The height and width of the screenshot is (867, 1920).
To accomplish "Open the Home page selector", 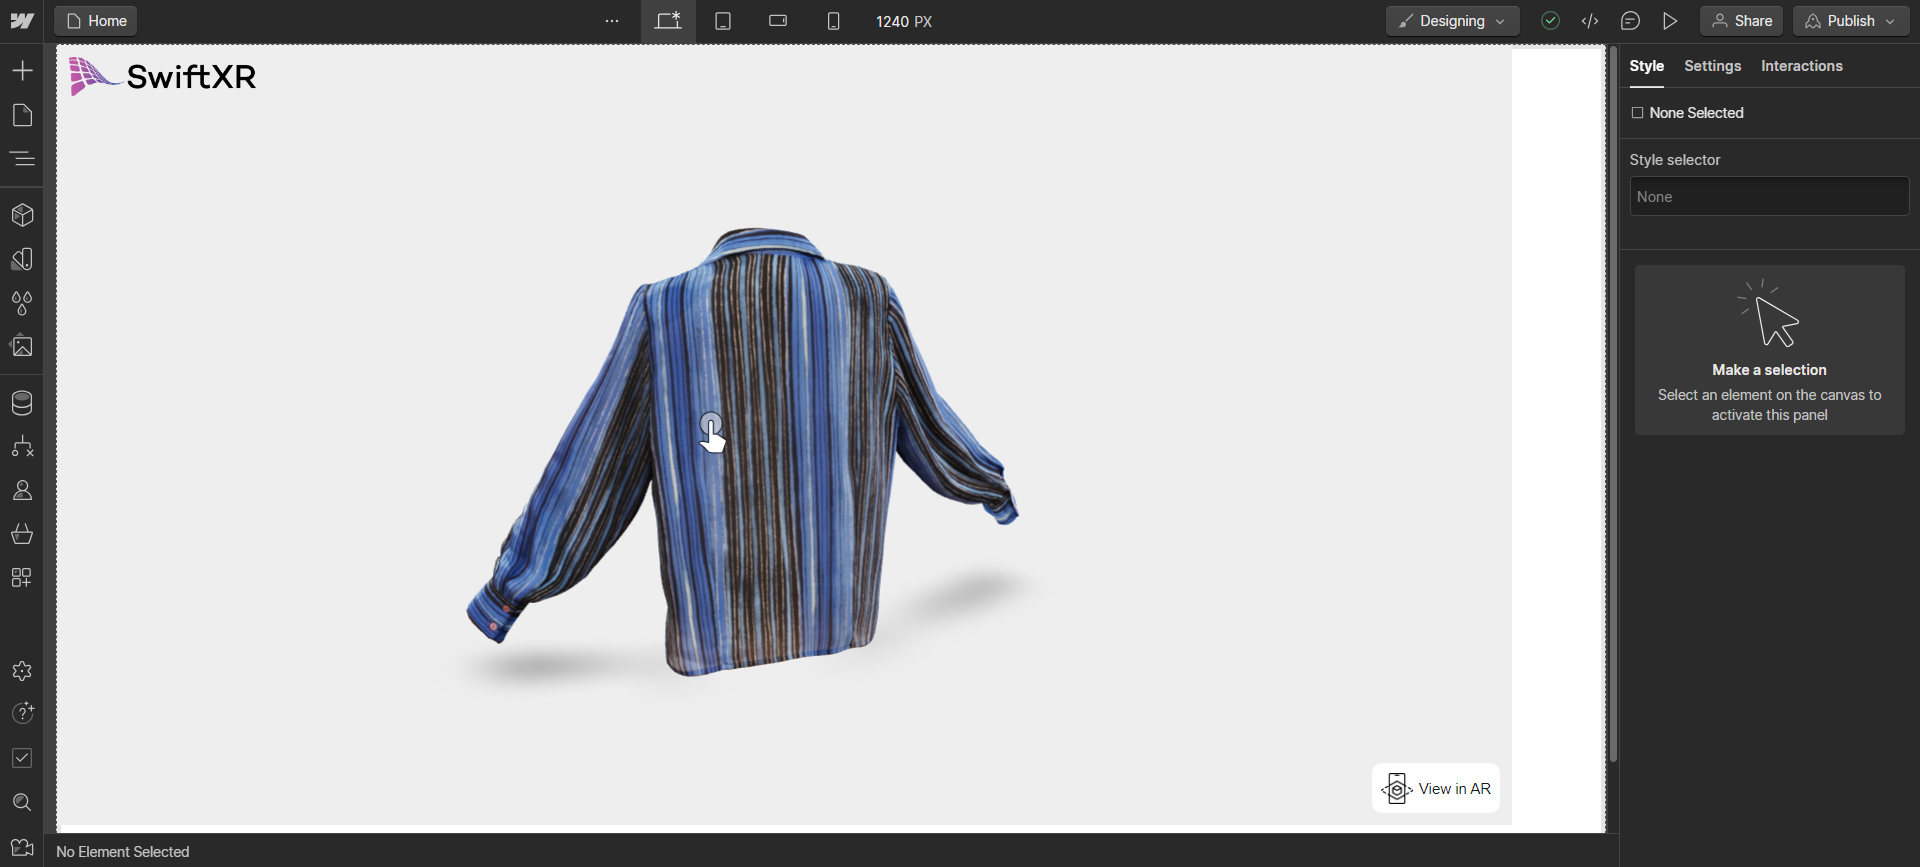I will point(96,21).
